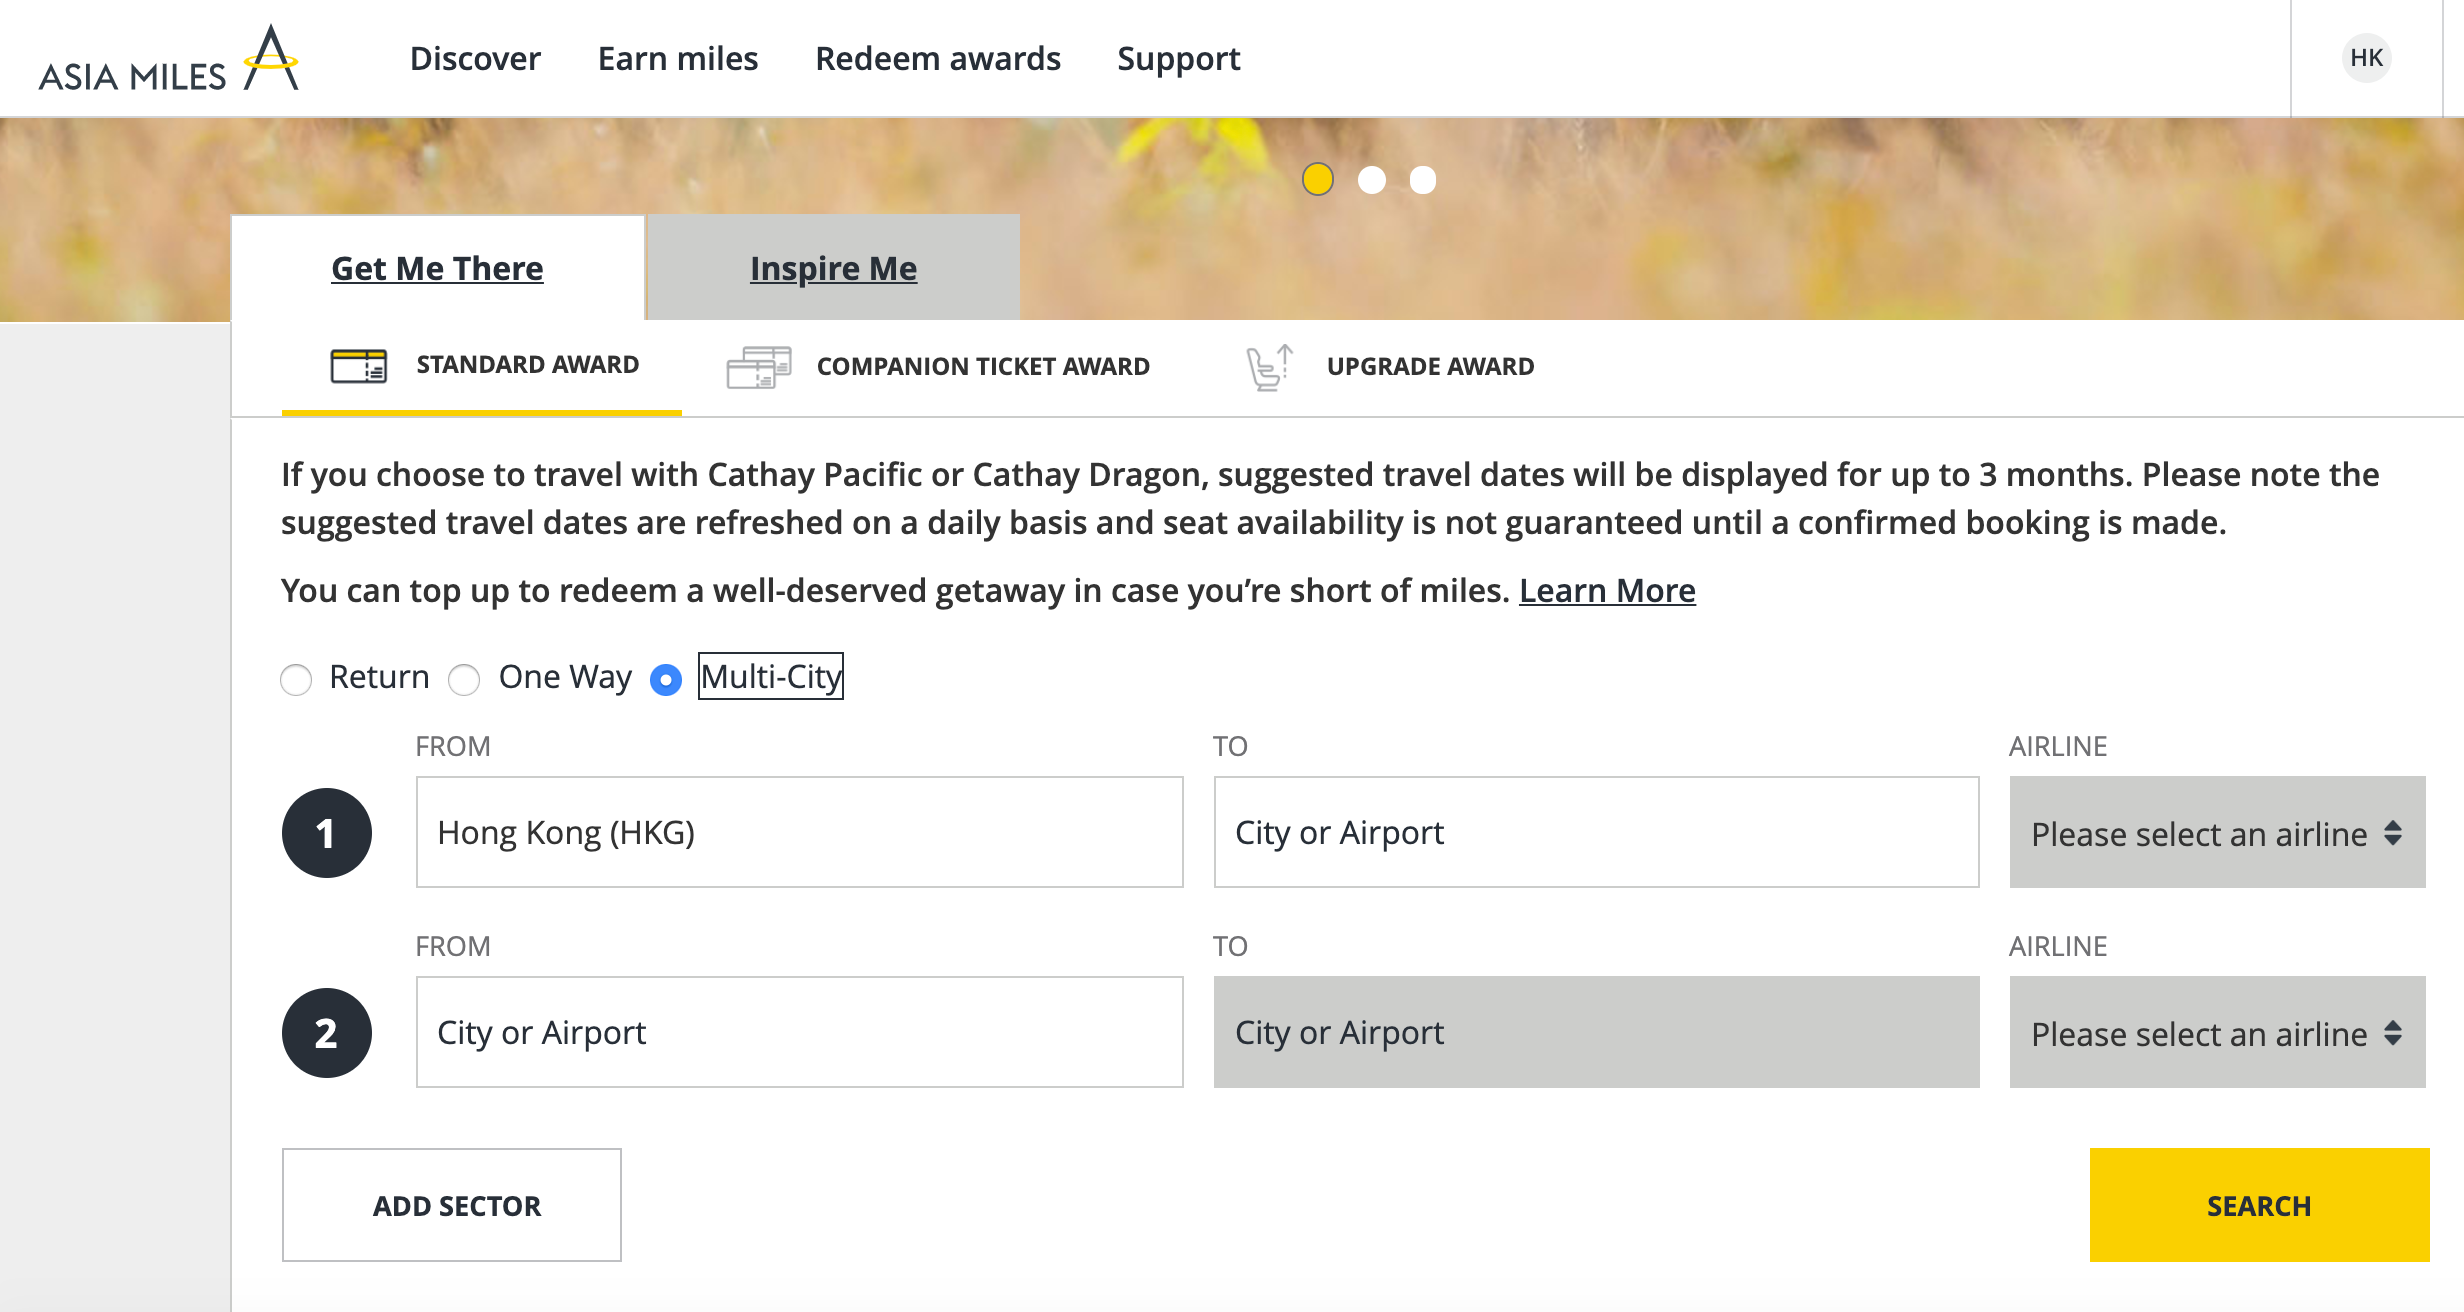Click the Asia Miles logo

pos(168,60)
